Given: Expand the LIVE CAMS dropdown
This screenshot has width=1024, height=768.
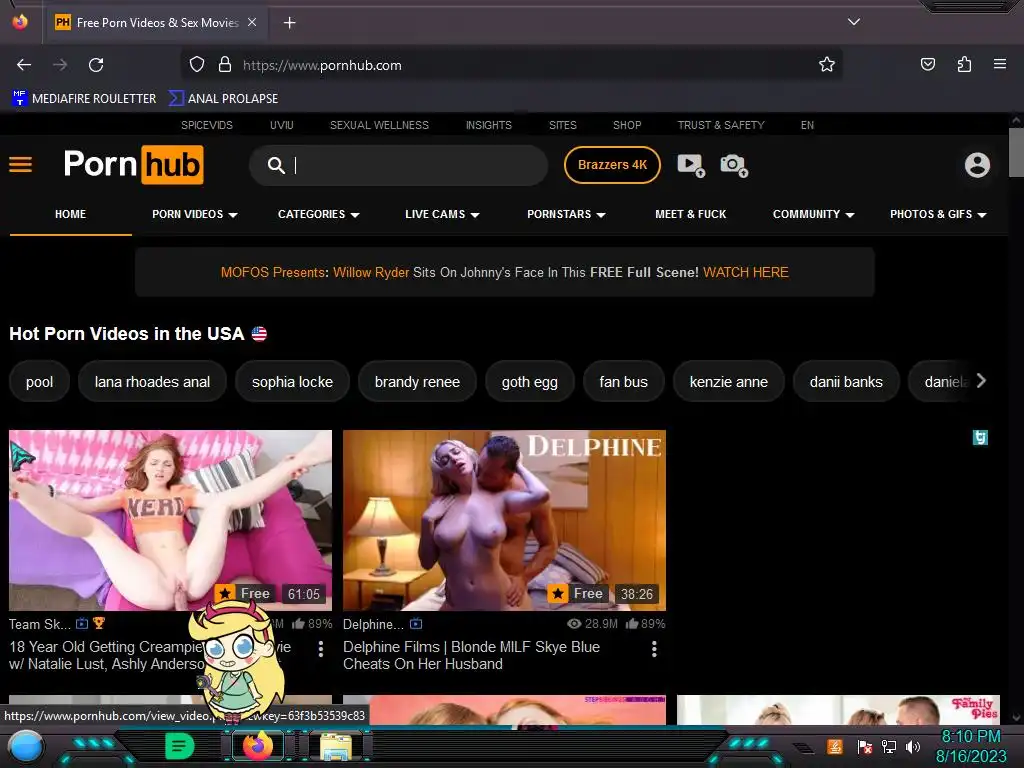Looking at the screenshot, I should [442, 214].
